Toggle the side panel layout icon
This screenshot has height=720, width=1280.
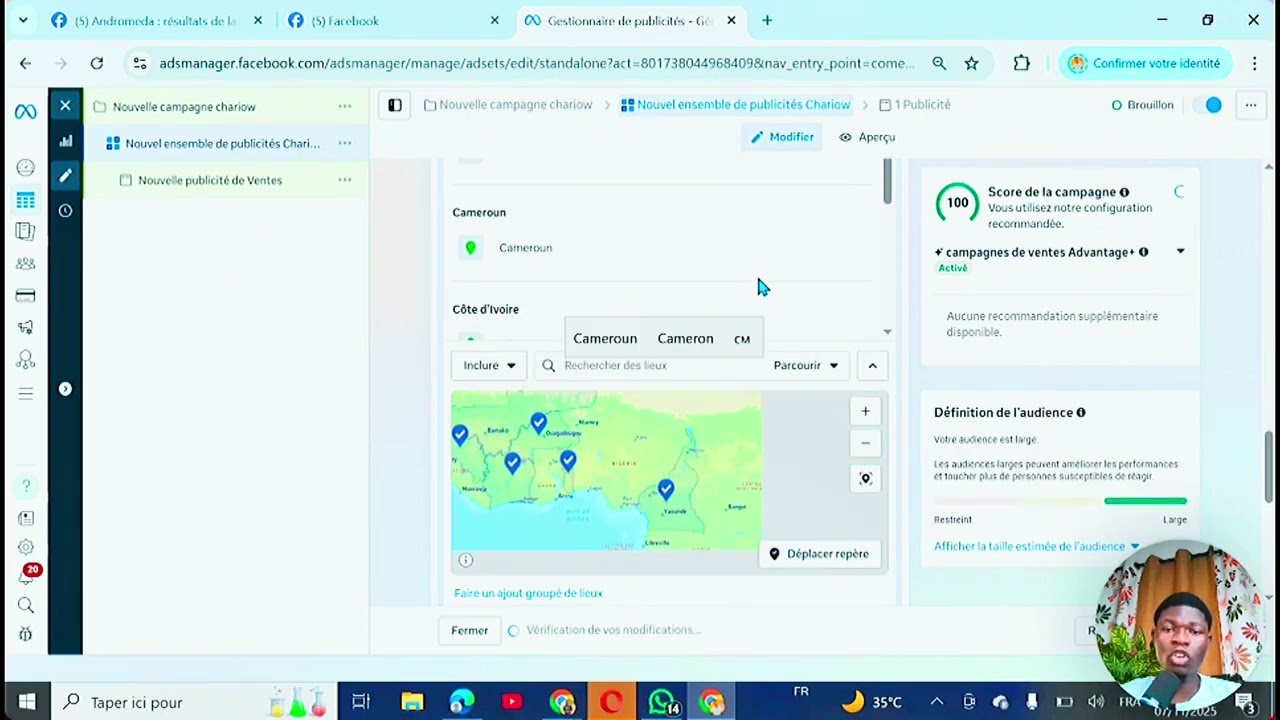395,105
